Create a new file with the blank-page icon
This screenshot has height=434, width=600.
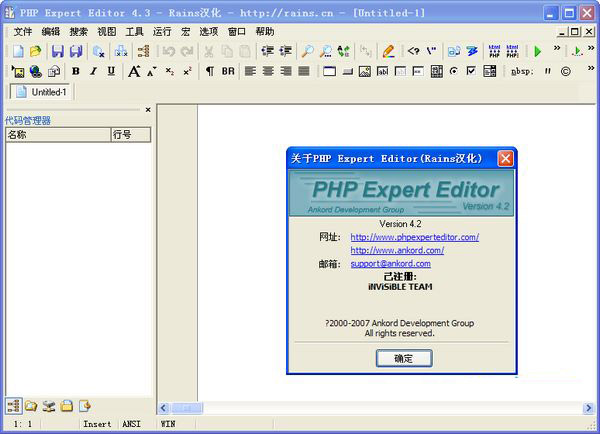(x=18, y=51)
